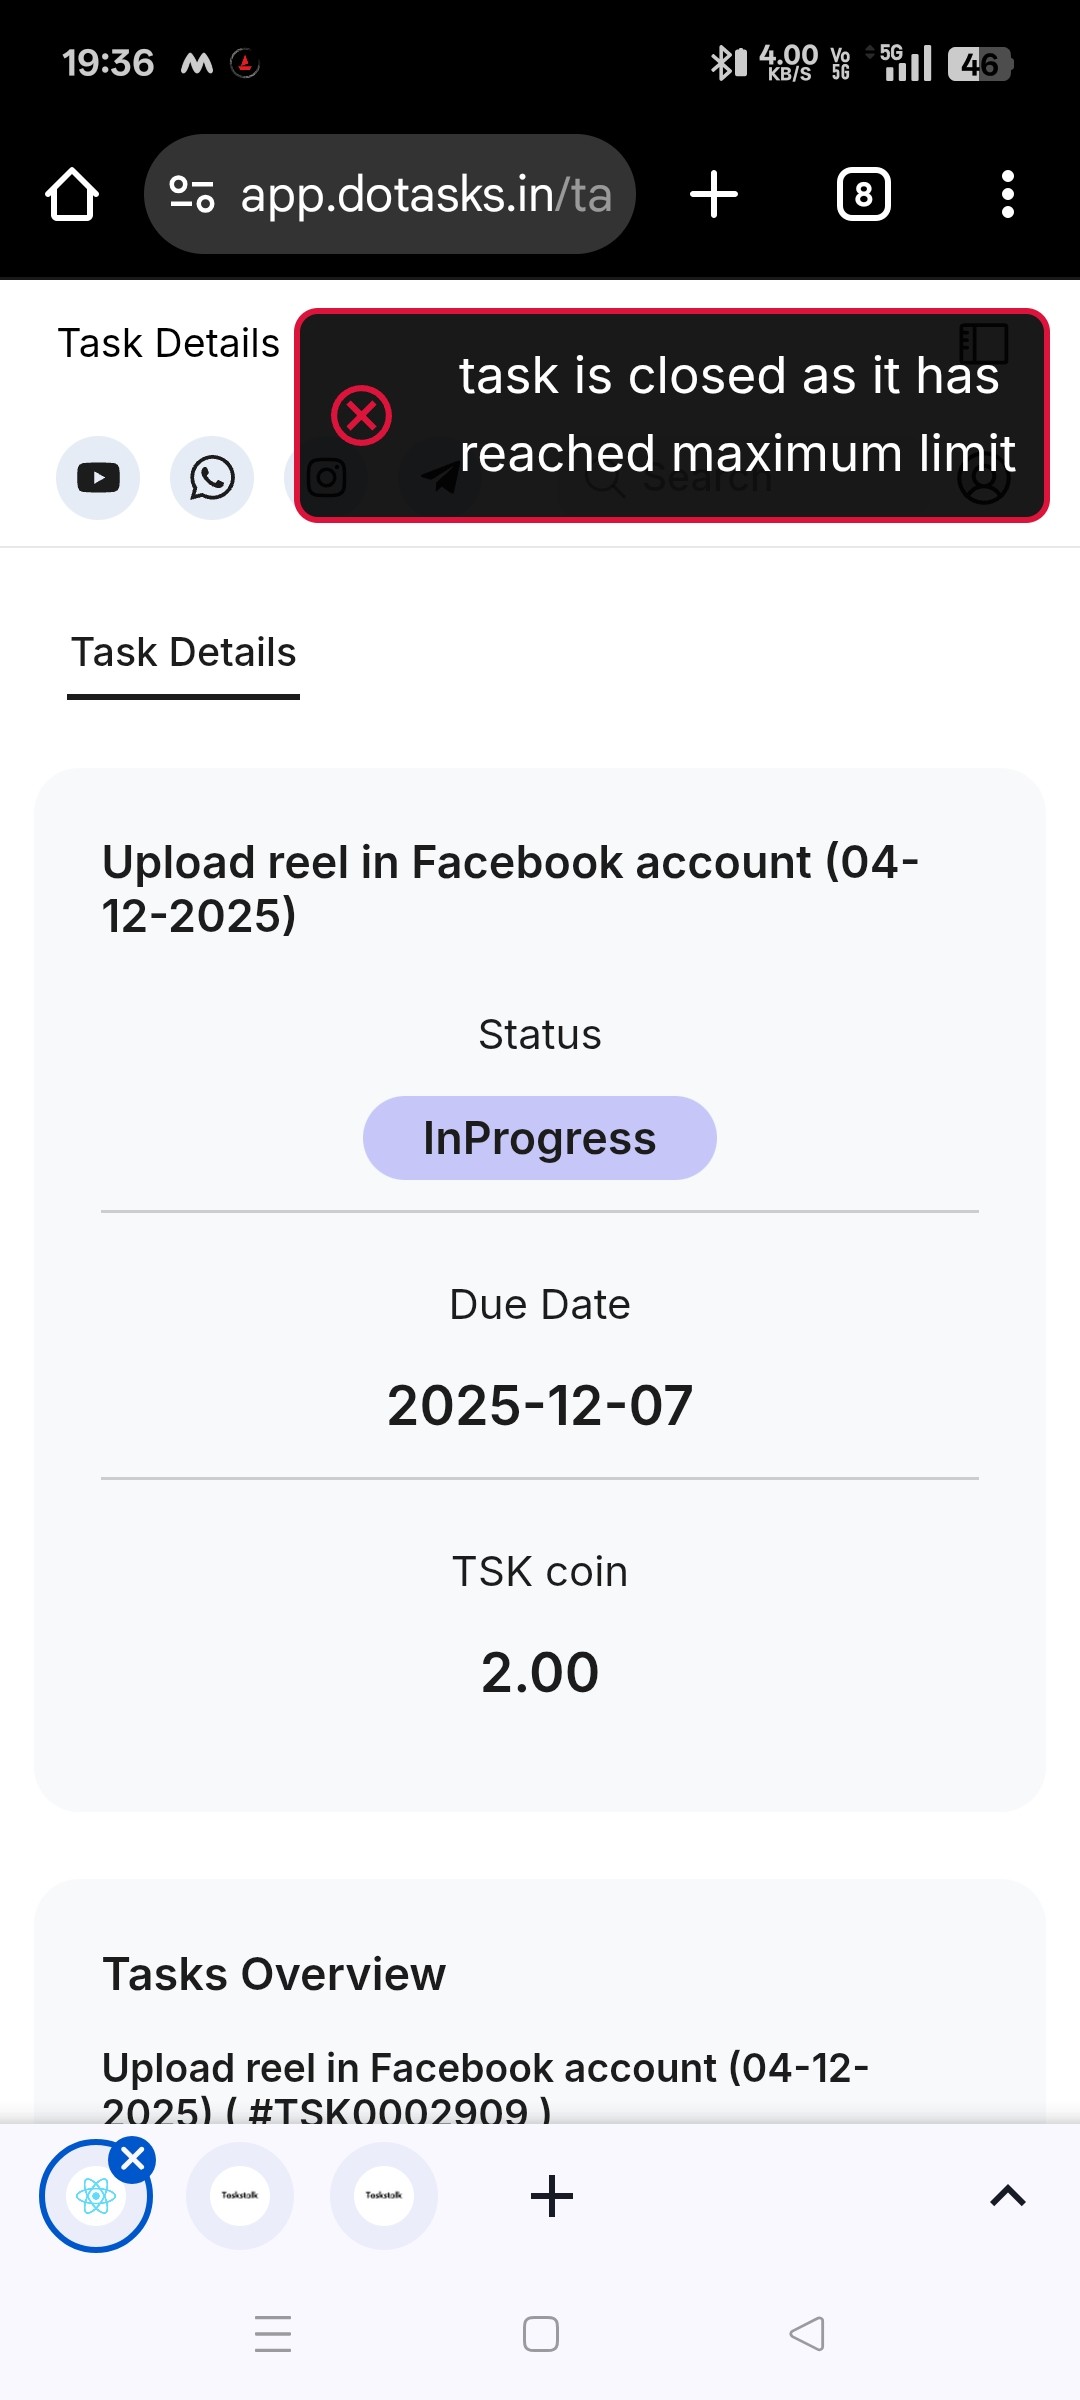Tap the site settings icon in address bar

191,194
